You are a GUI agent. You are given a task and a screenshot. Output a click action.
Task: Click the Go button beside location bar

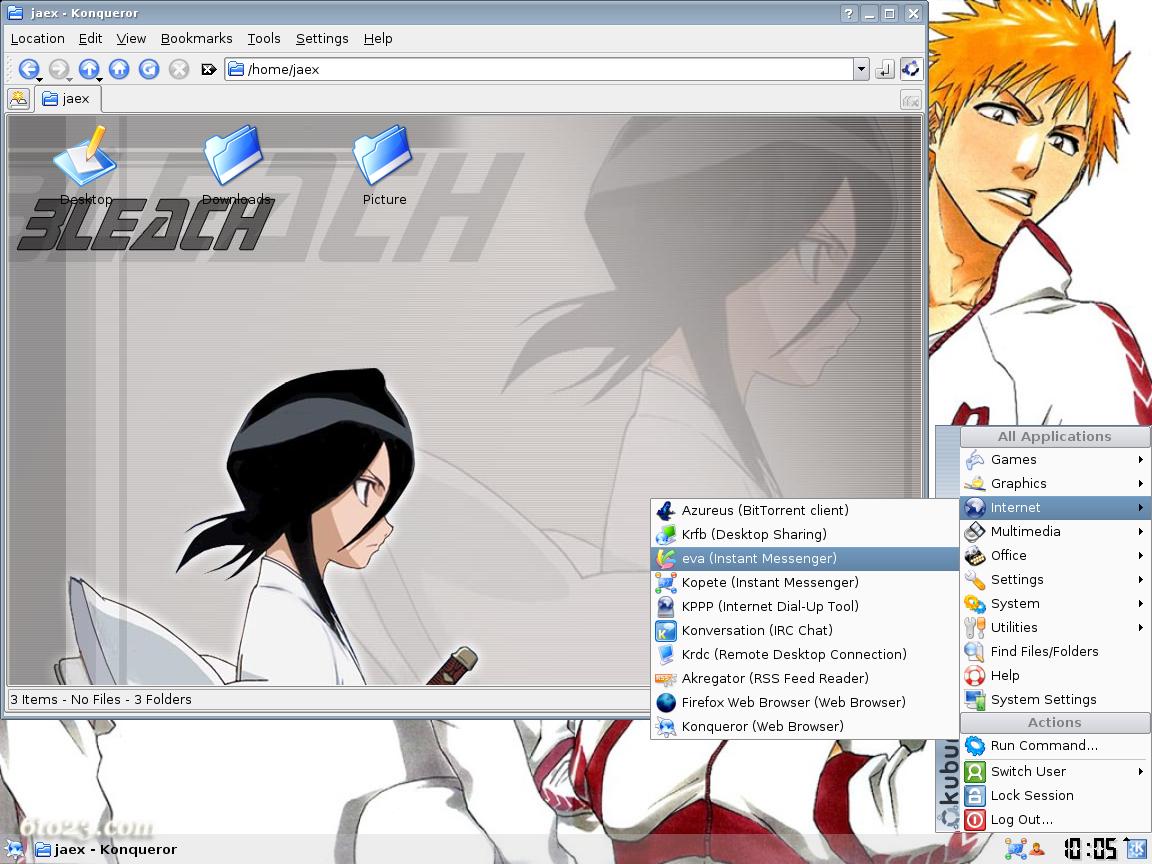click(885, 69)
